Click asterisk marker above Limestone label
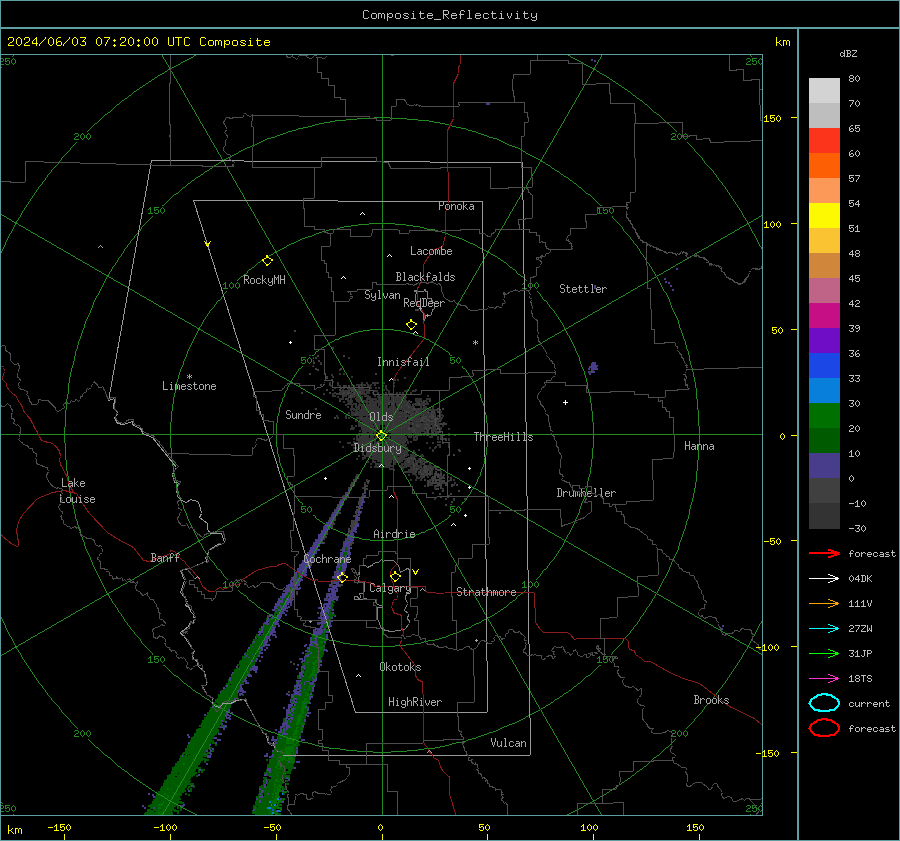 tap(189, 377)
